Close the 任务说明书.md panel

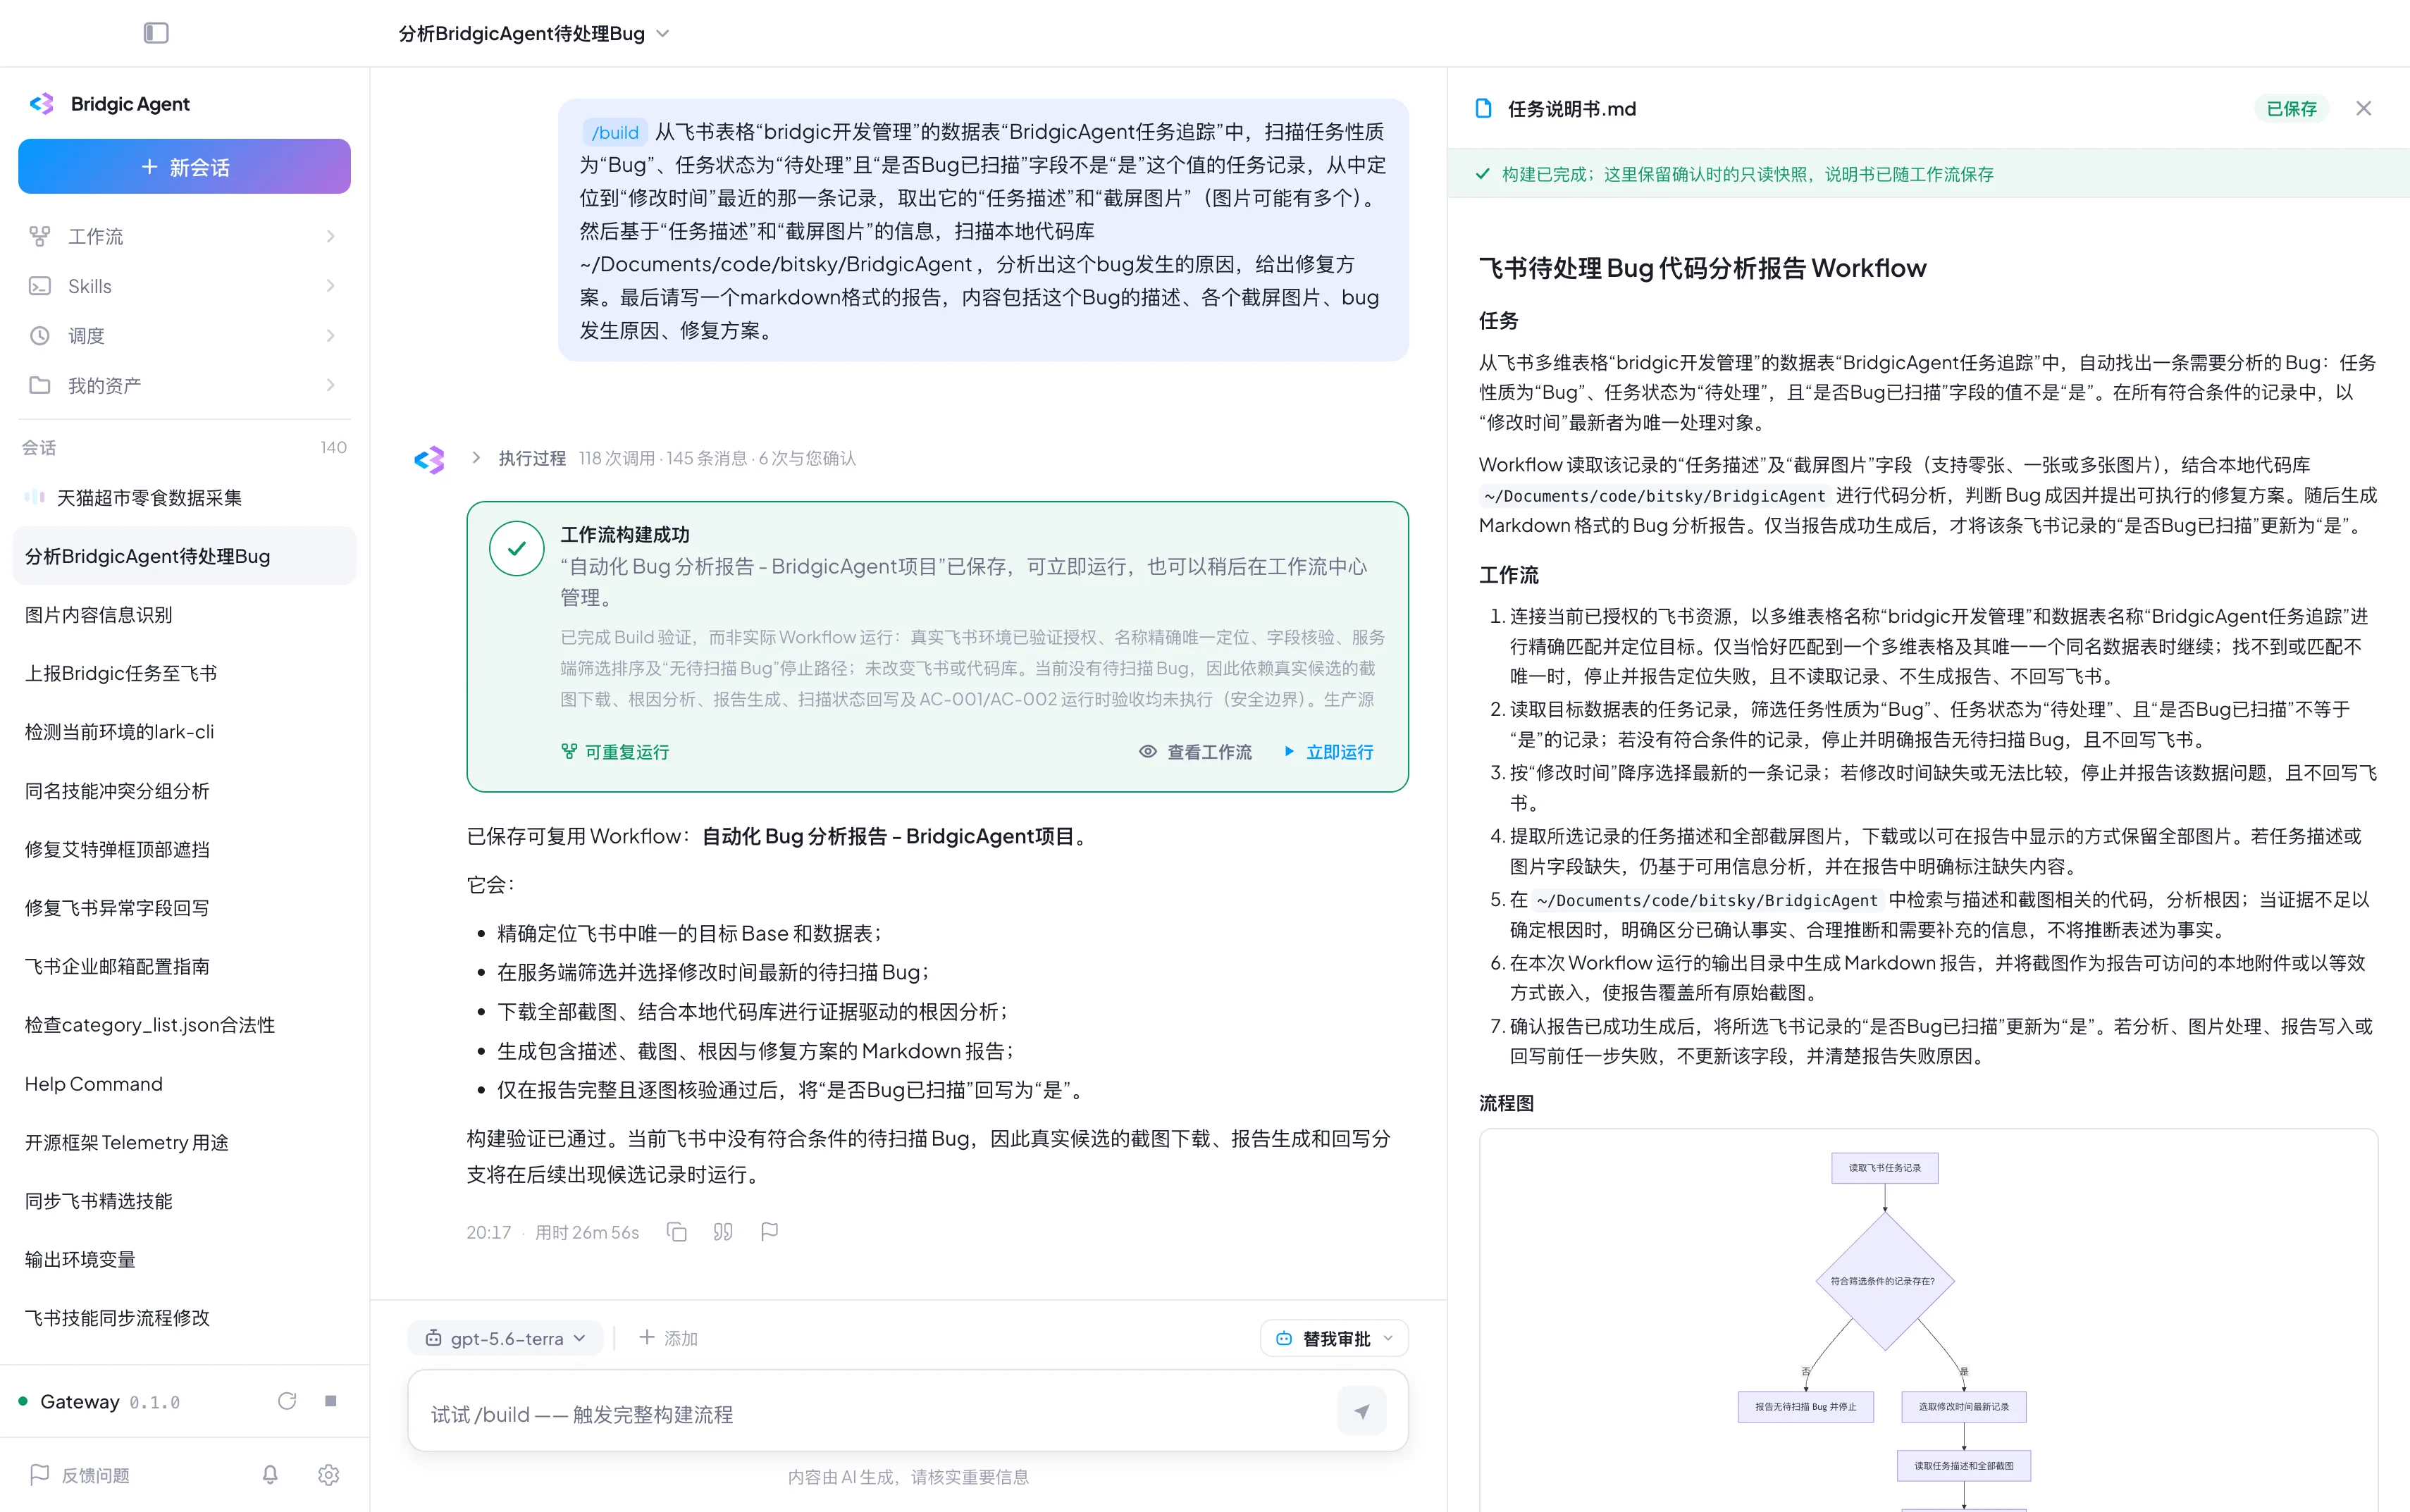point(2364,108)
